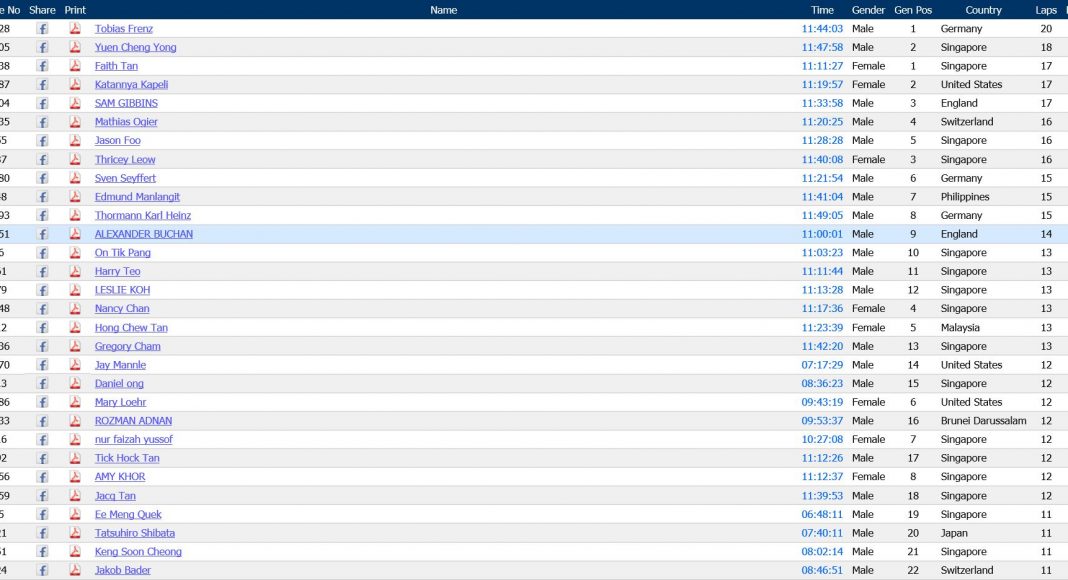This screenshot has height=580, width=1068.
Task: Sort by Laps column header
Action: click(x=1046, y=10)
